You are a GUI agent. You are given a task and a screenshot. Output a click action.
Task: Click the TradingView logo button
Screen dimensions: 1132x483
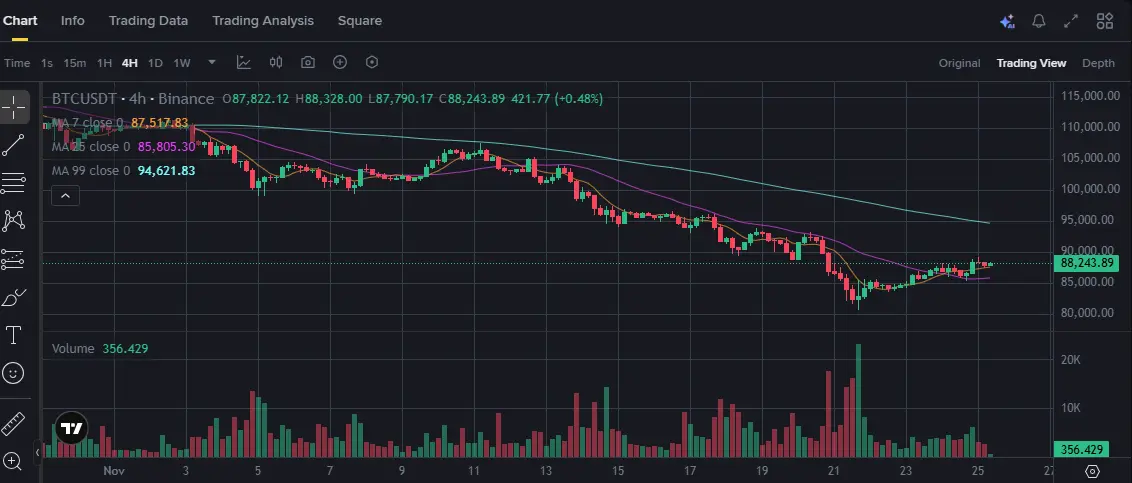click(x=71, y=429)
